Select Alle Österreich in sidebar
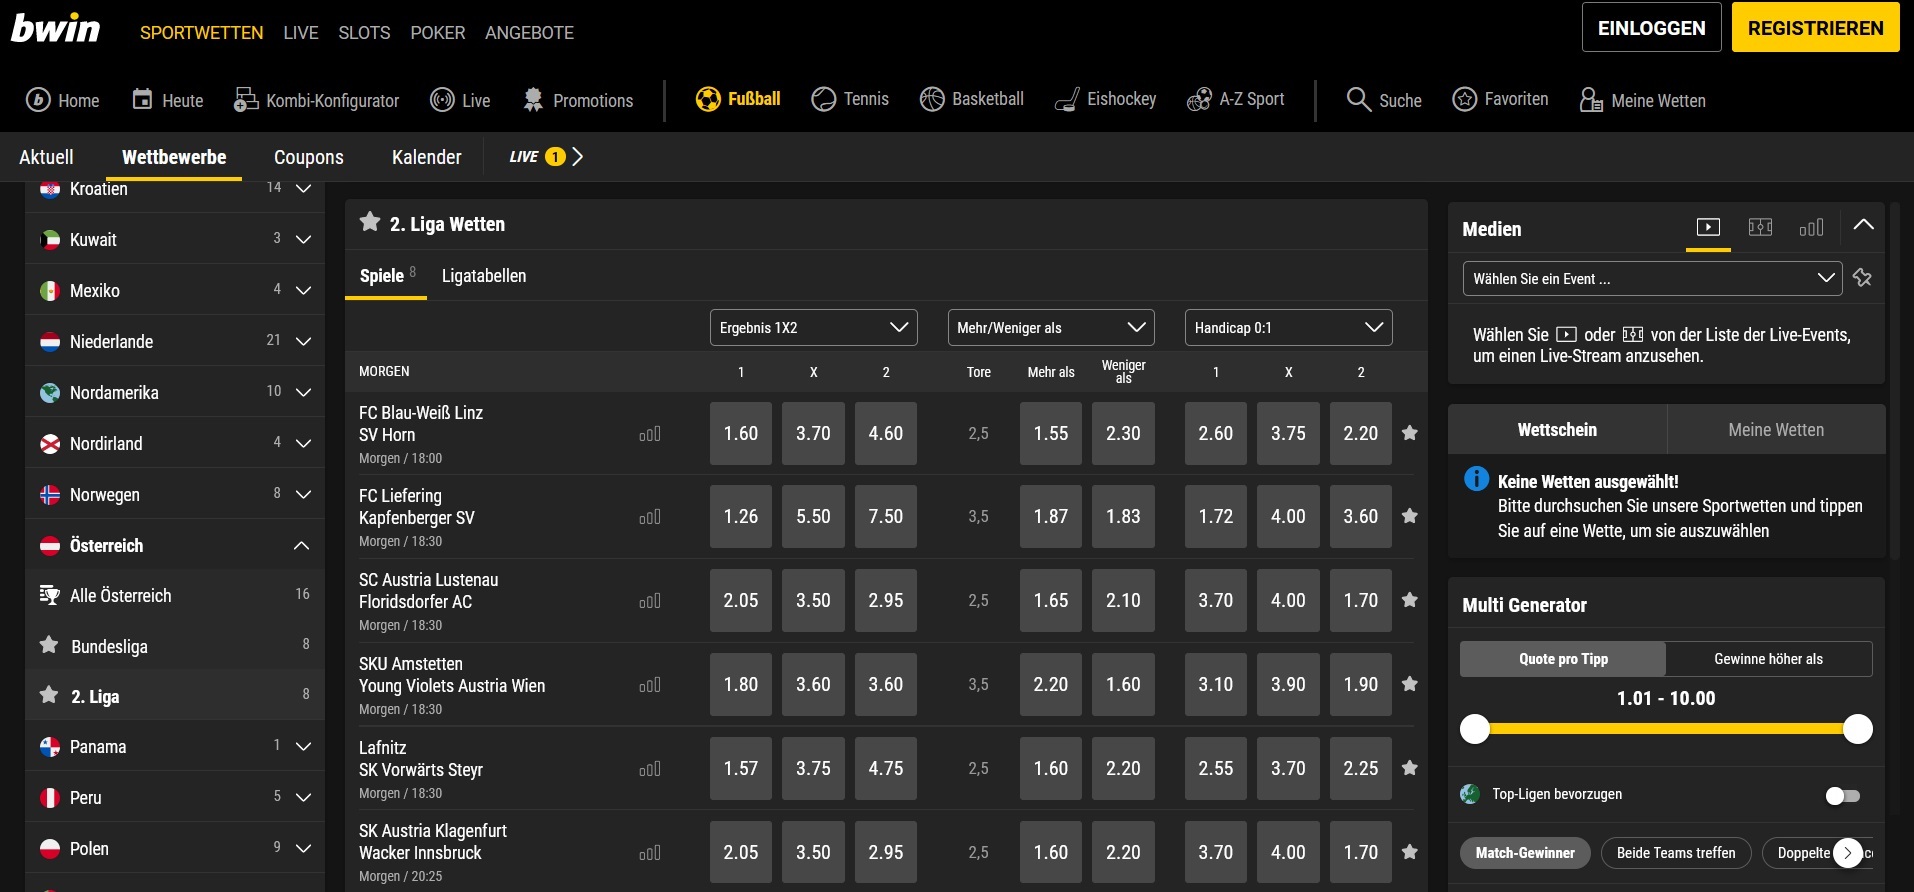1914x892 pixels. click(175, 596)
